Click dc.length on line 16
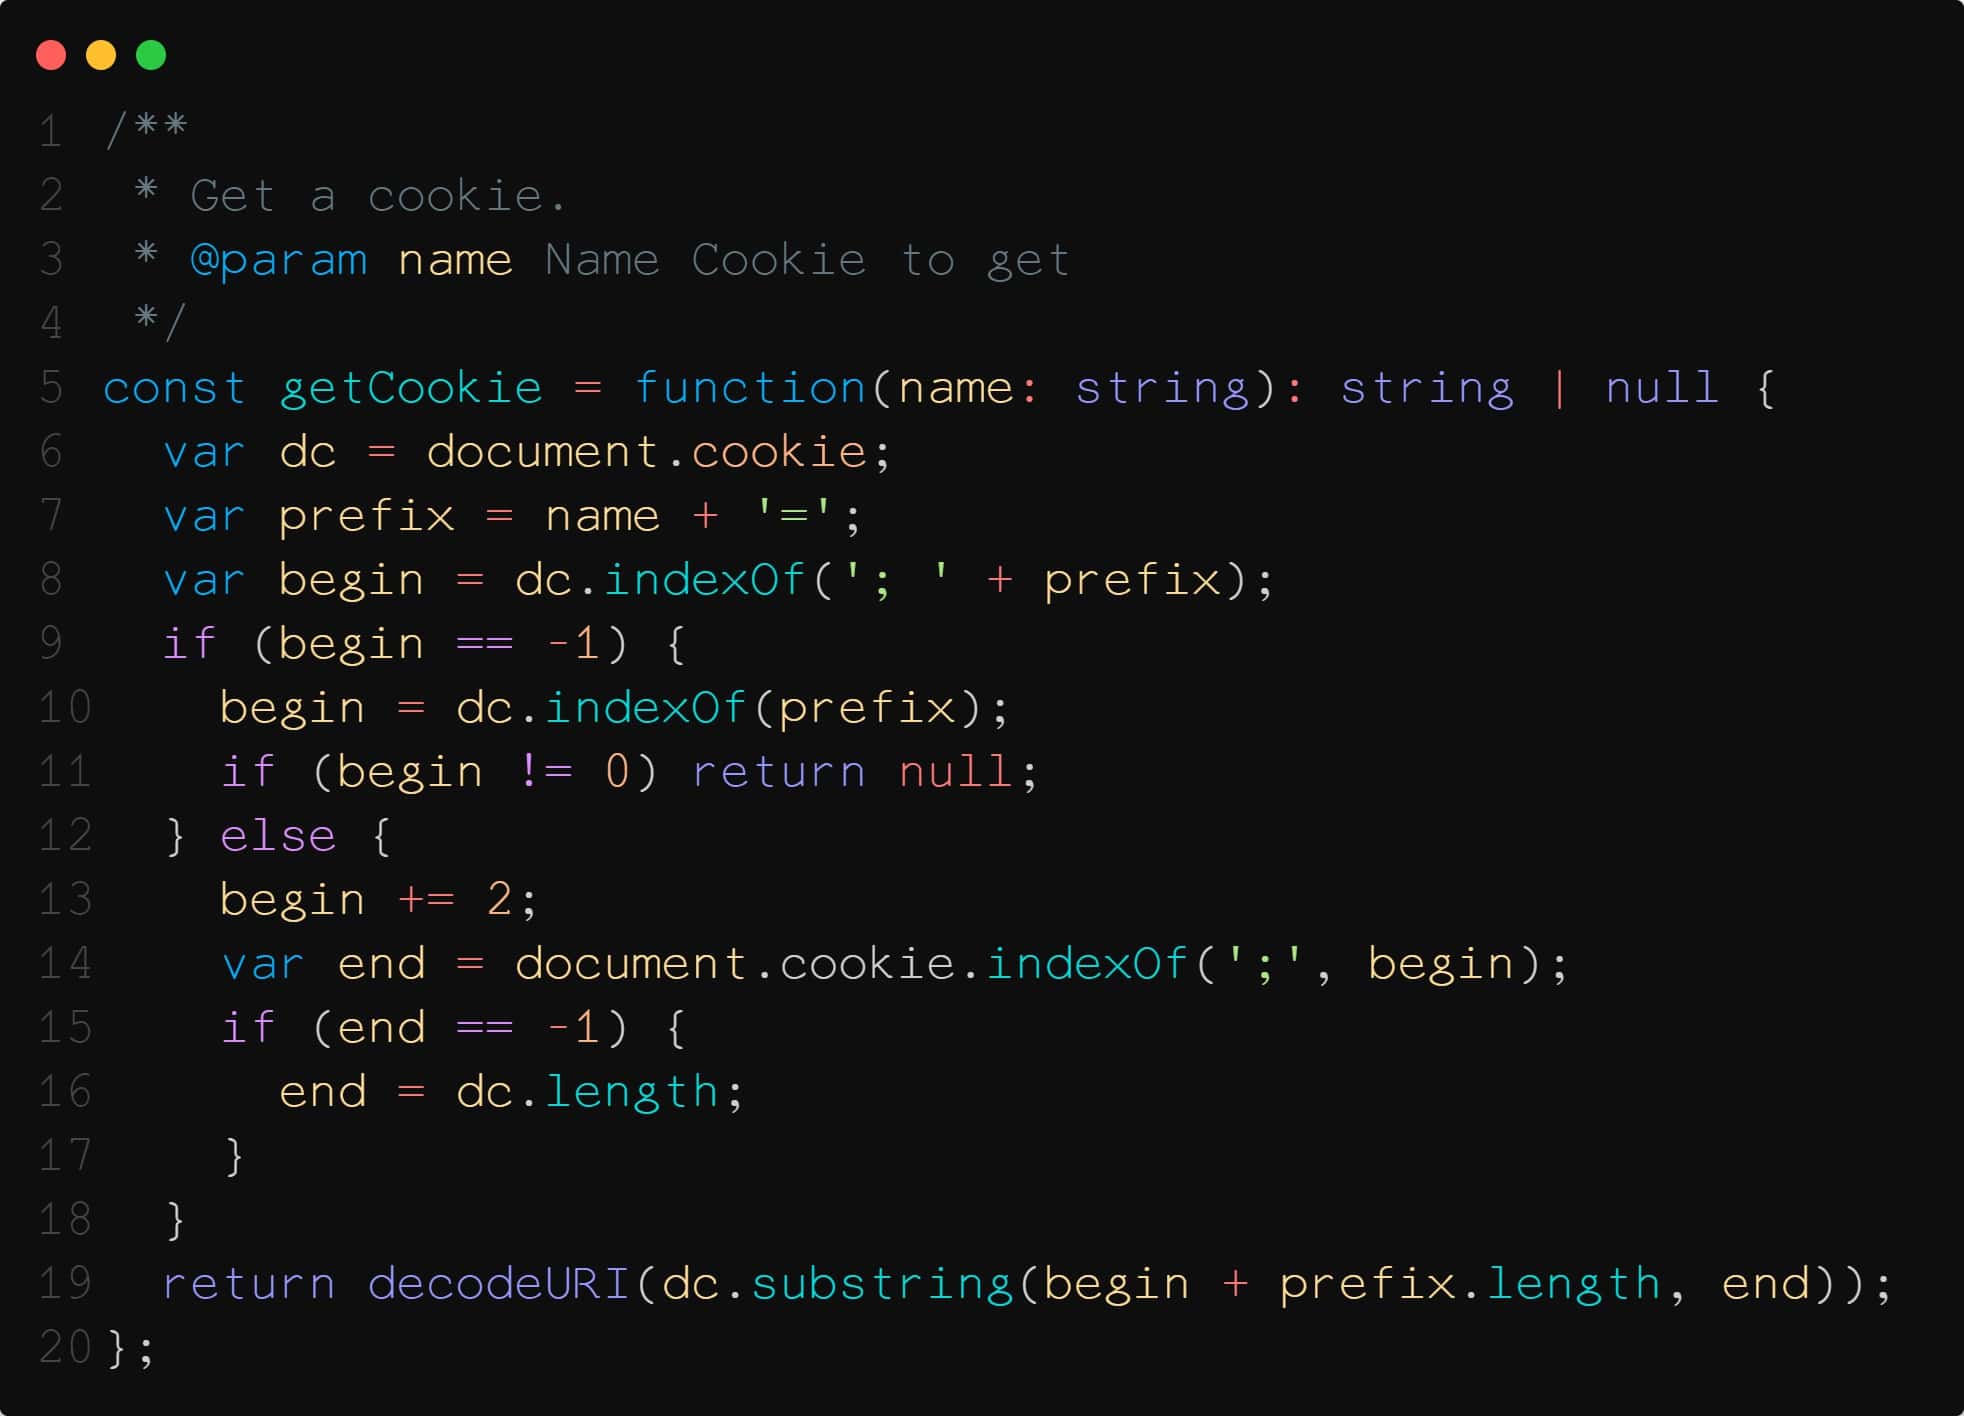The image size is (1964, 1416). pyautogui.click(x=587, y=1092)
